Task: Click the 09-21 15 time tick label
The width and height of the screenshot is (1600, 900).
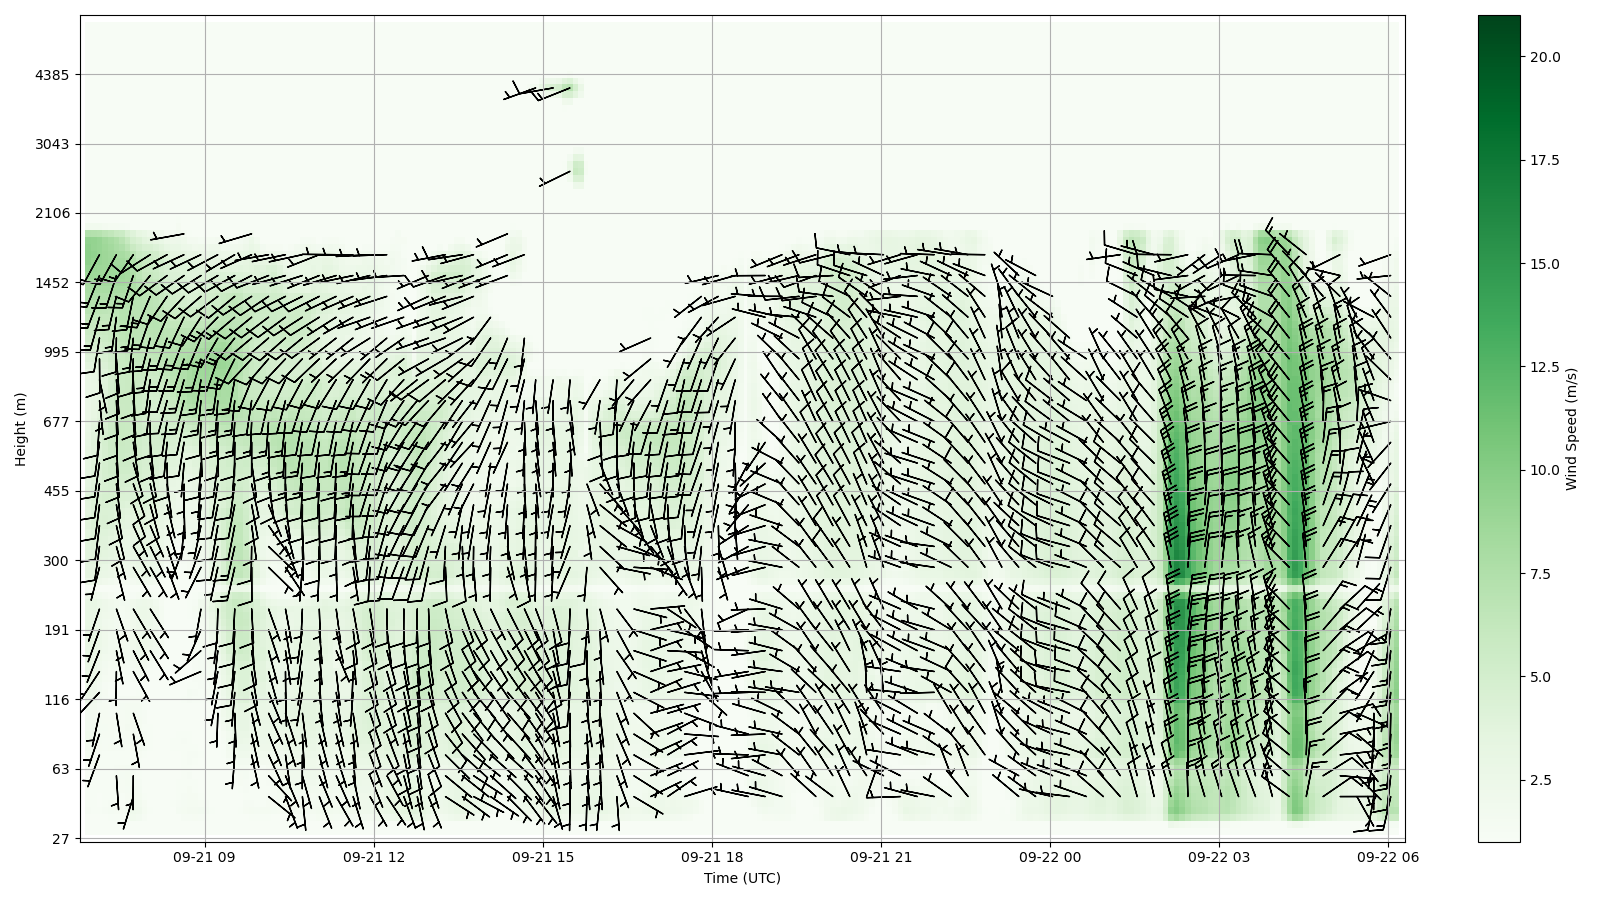Action: coord(543,857)
